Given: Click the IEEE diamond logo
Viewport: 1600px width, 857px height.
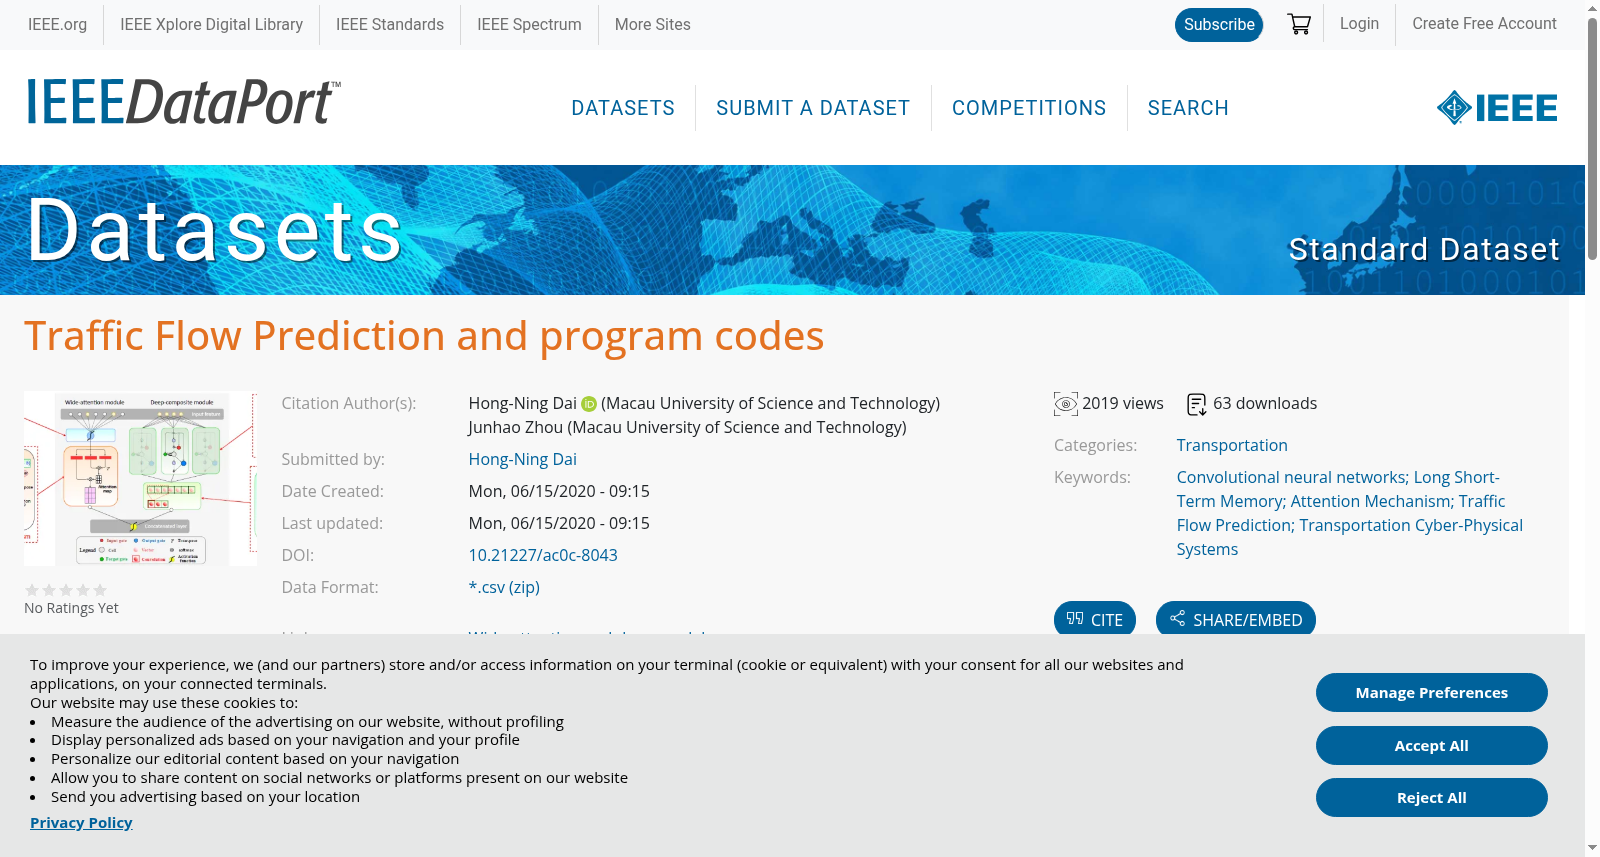Looking at the screenshot, I should (1497, 107).
